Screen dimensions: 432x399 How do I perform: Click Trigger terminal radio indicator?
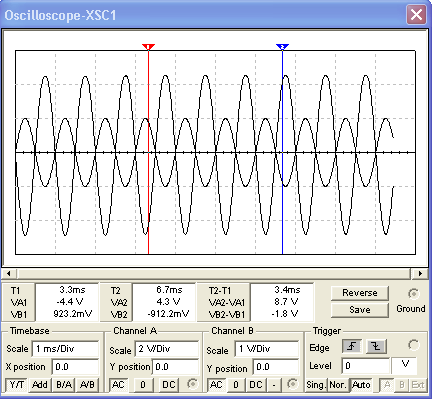tap(414, 345)
